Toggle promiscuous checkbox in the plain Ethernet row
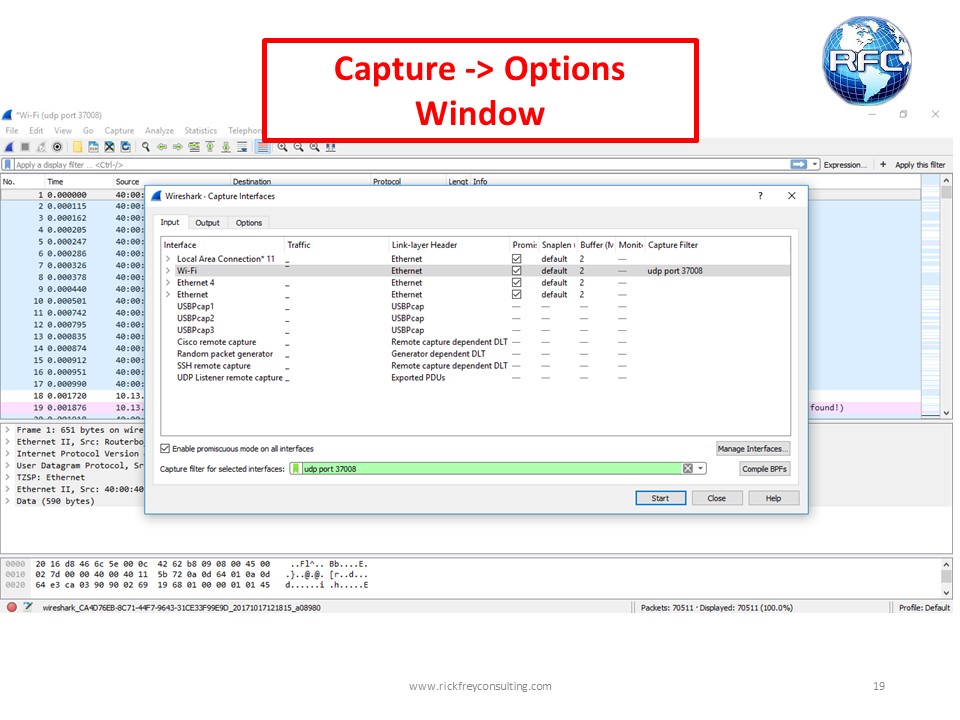960x720 pixels. [517, 294]
